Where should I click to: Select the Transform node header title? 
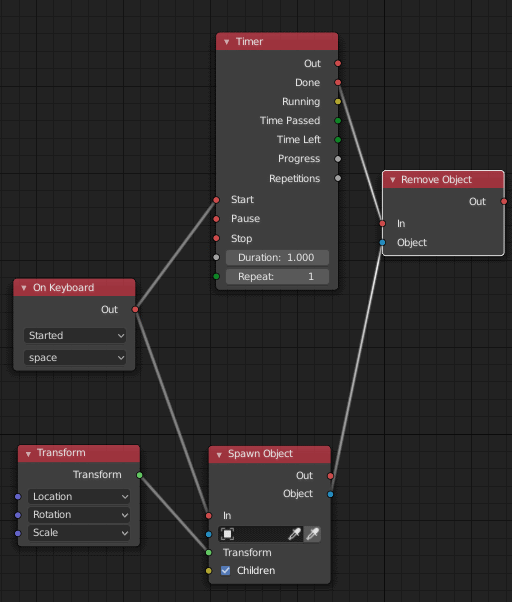pos(61,453)
